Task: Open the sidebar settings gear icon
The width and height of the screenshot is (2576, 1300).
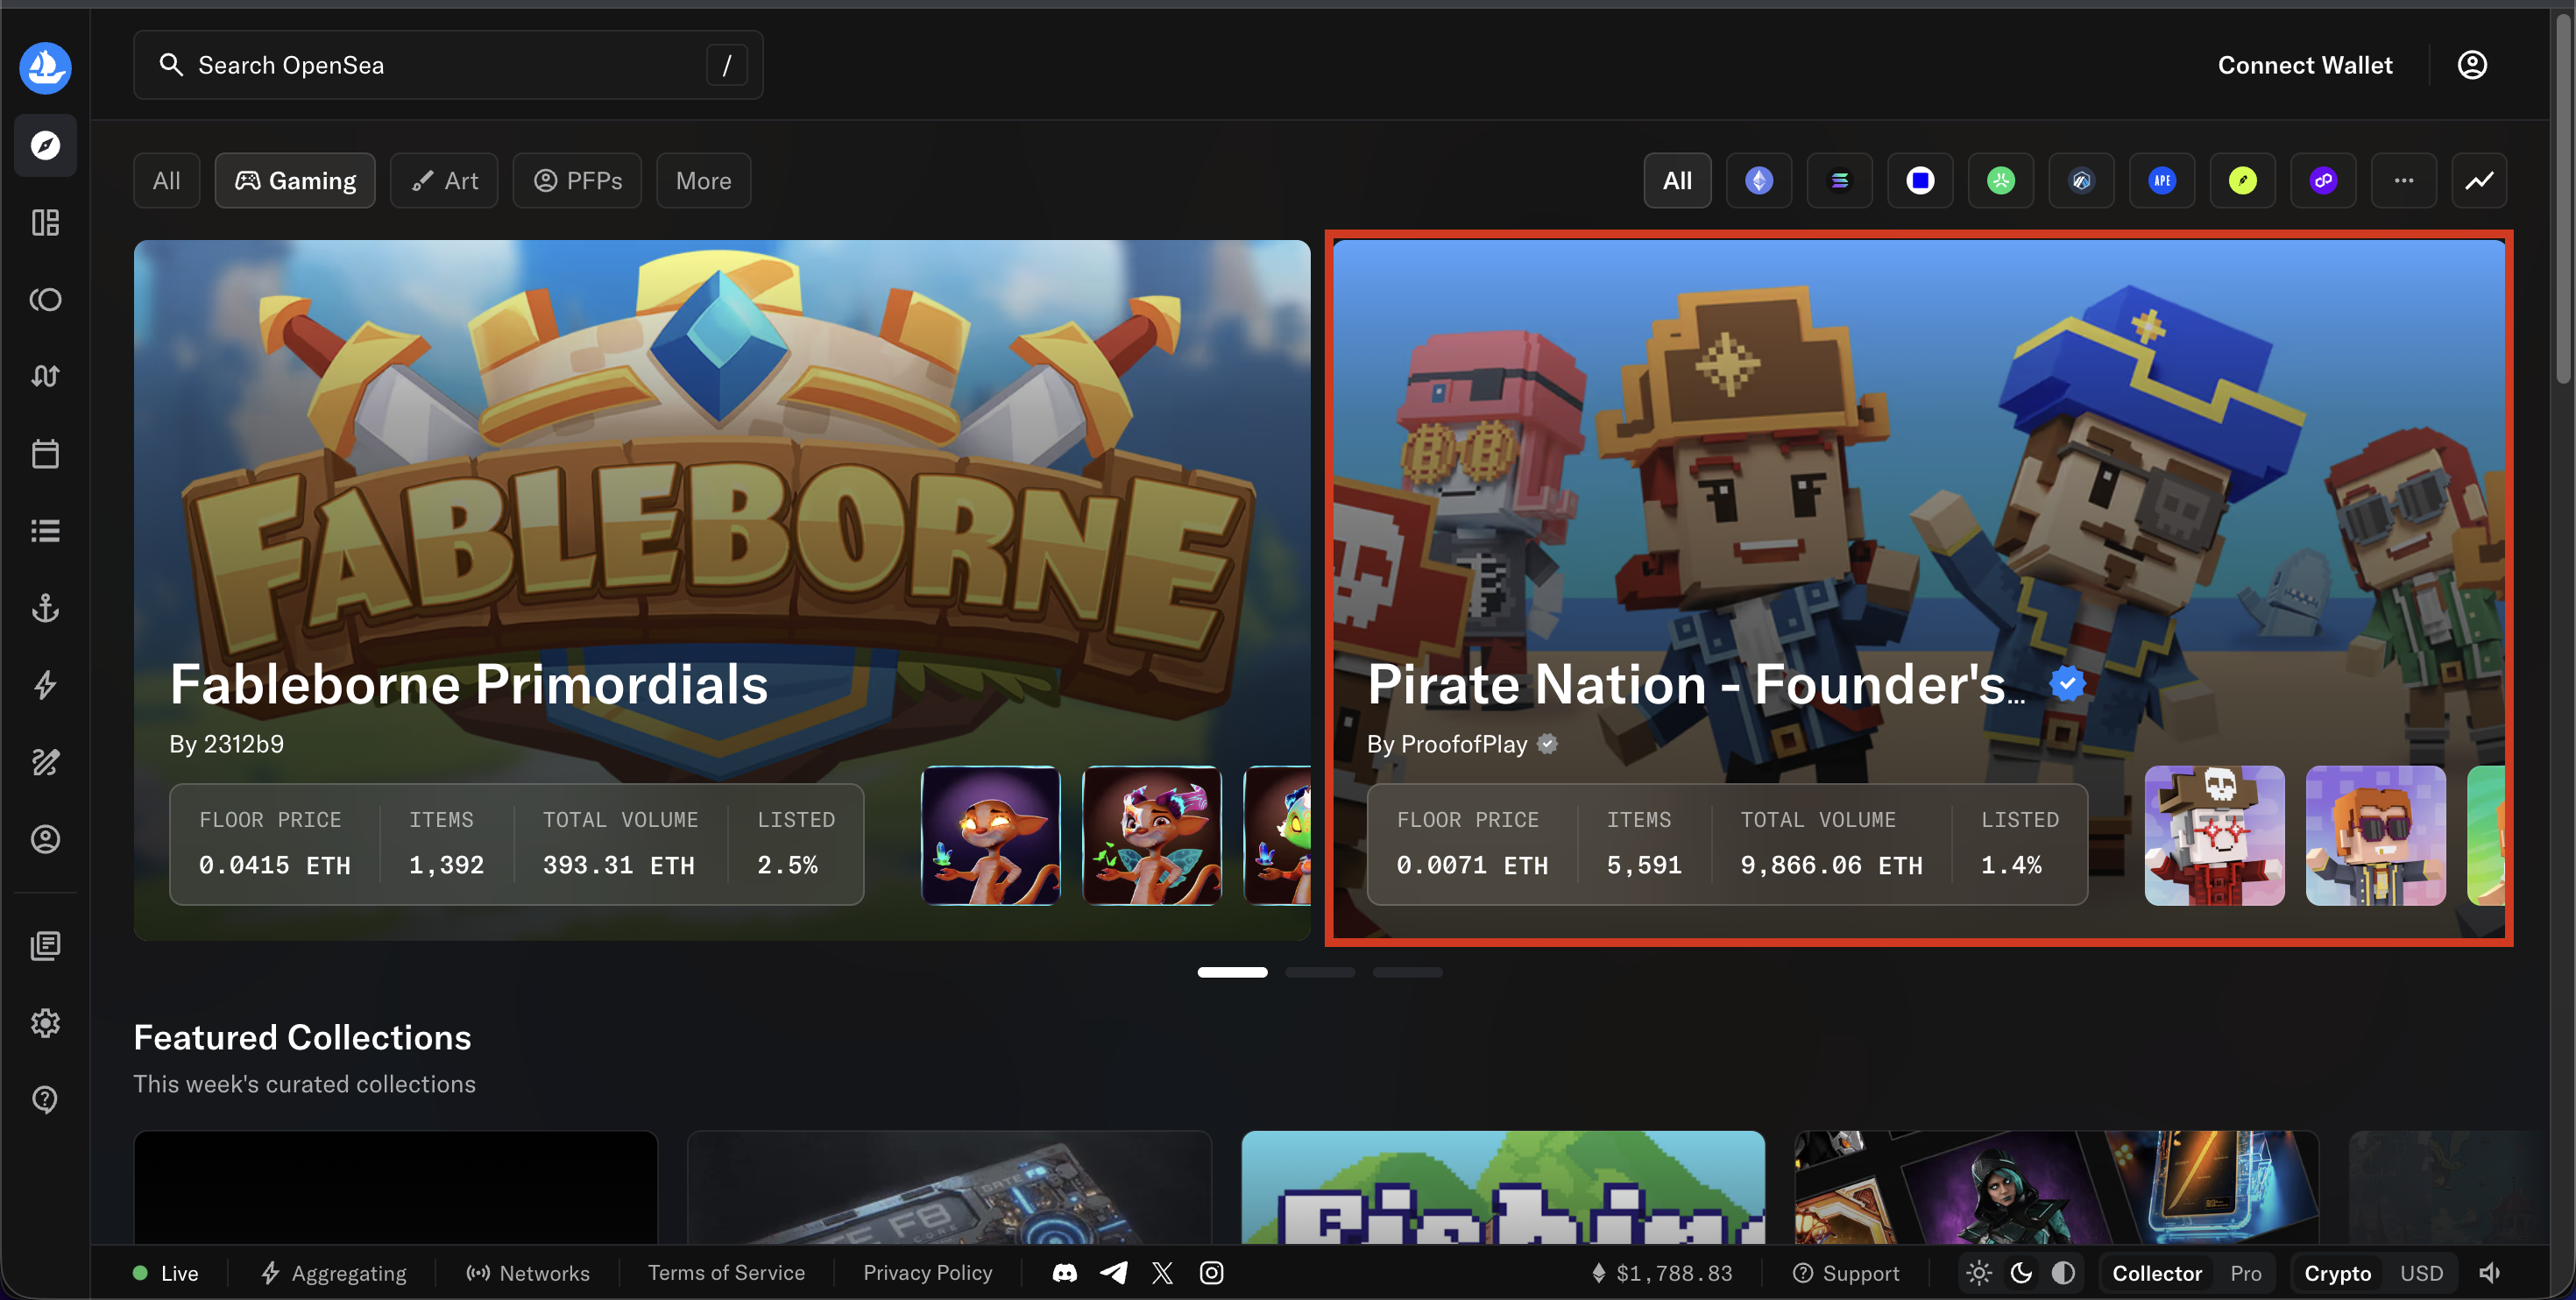Action: pos(45,1023)
